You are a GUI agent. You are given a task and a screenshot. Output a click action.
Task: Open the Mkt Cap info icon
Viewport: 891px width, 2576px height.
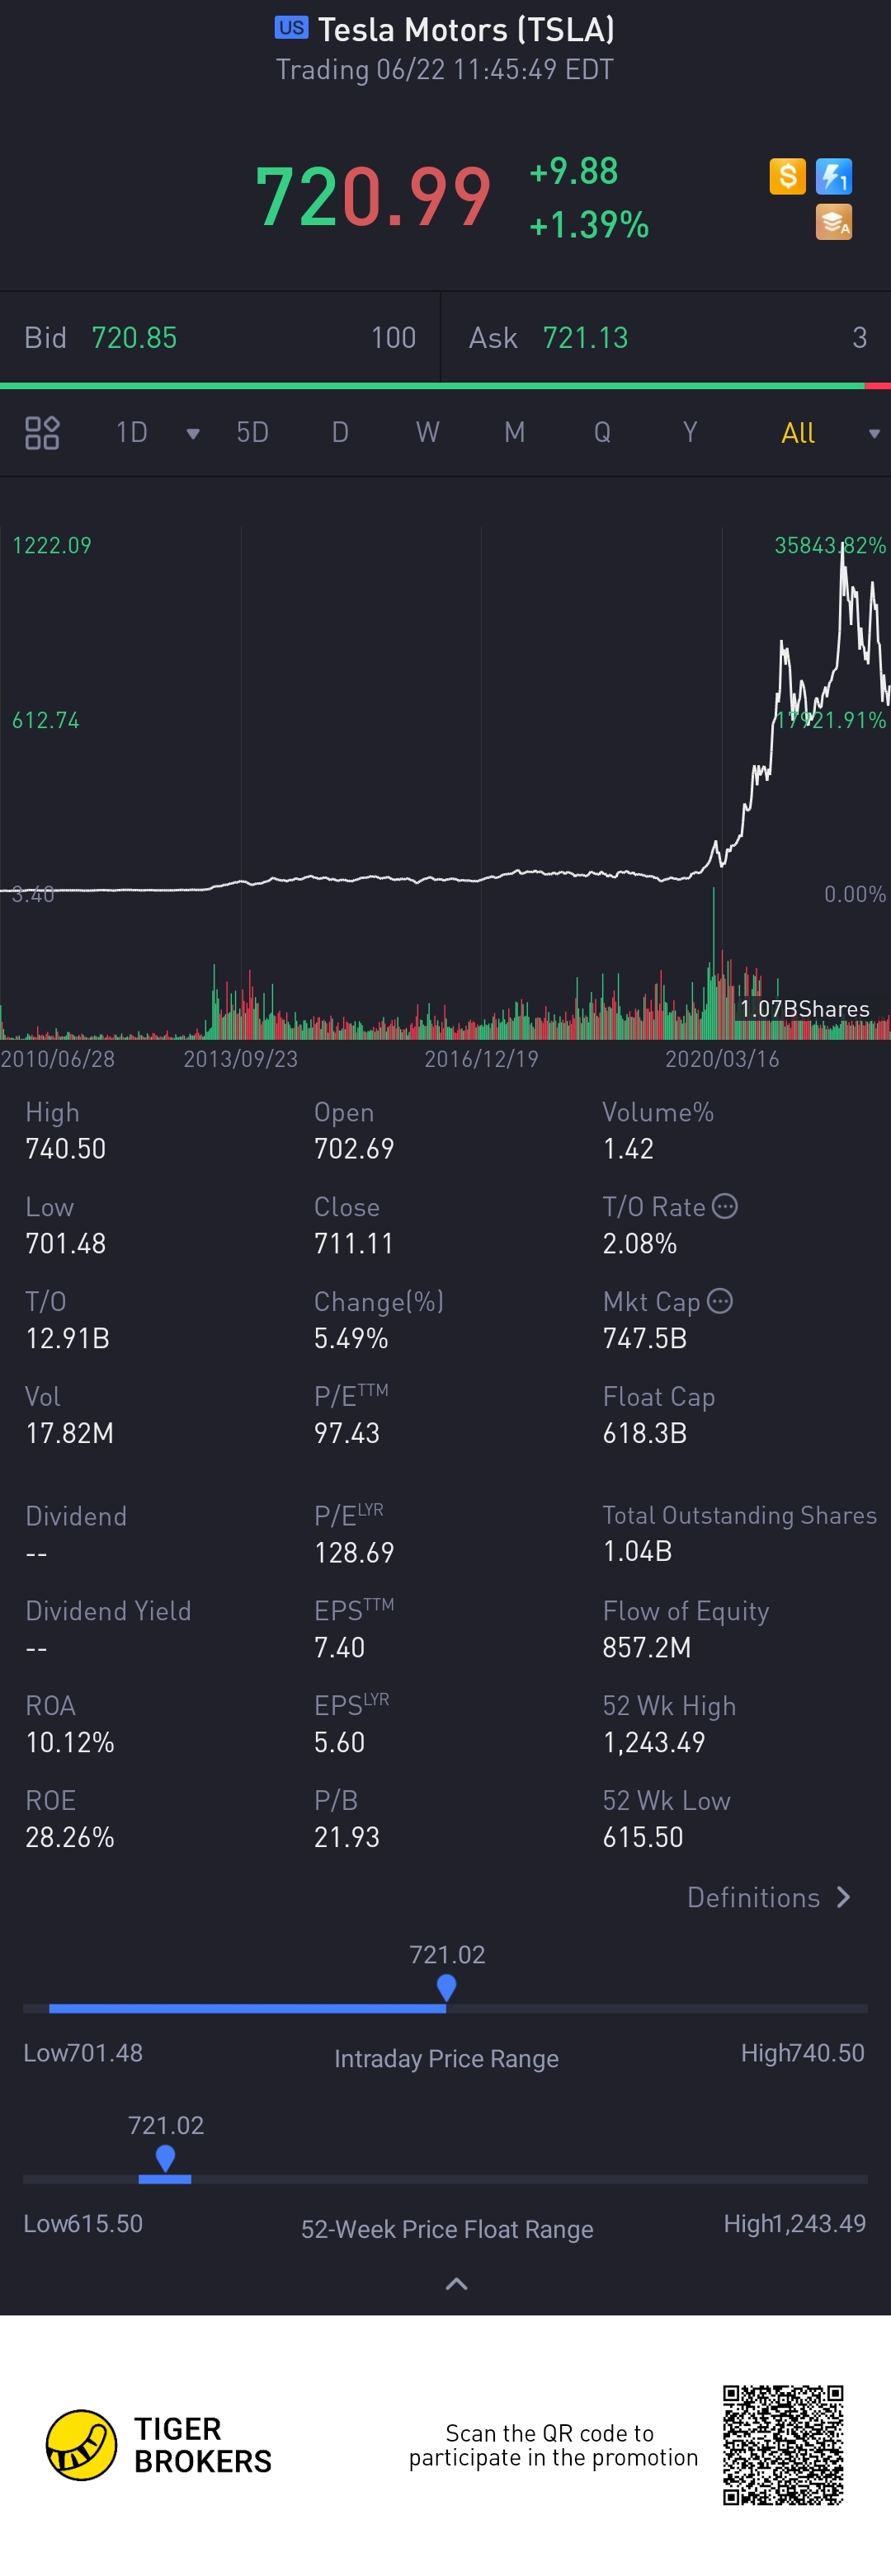pos(720,1301)
